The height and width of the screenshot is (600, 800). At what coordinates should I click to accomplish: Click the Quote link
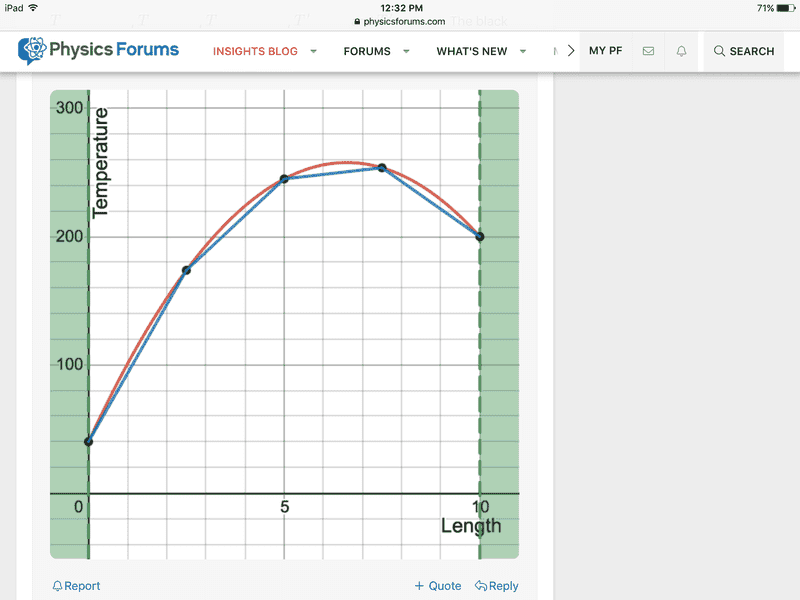438,586
